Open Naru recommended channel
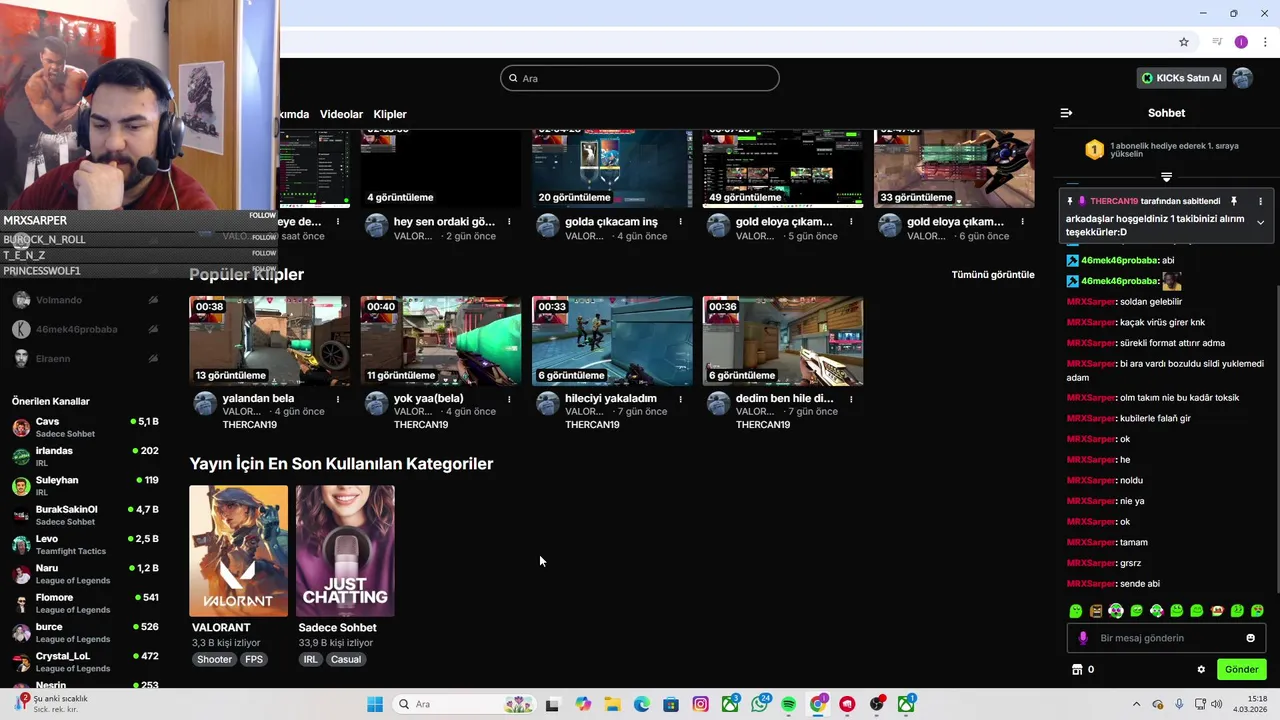Screen dimensions: 1280x720 pos(85,574)
